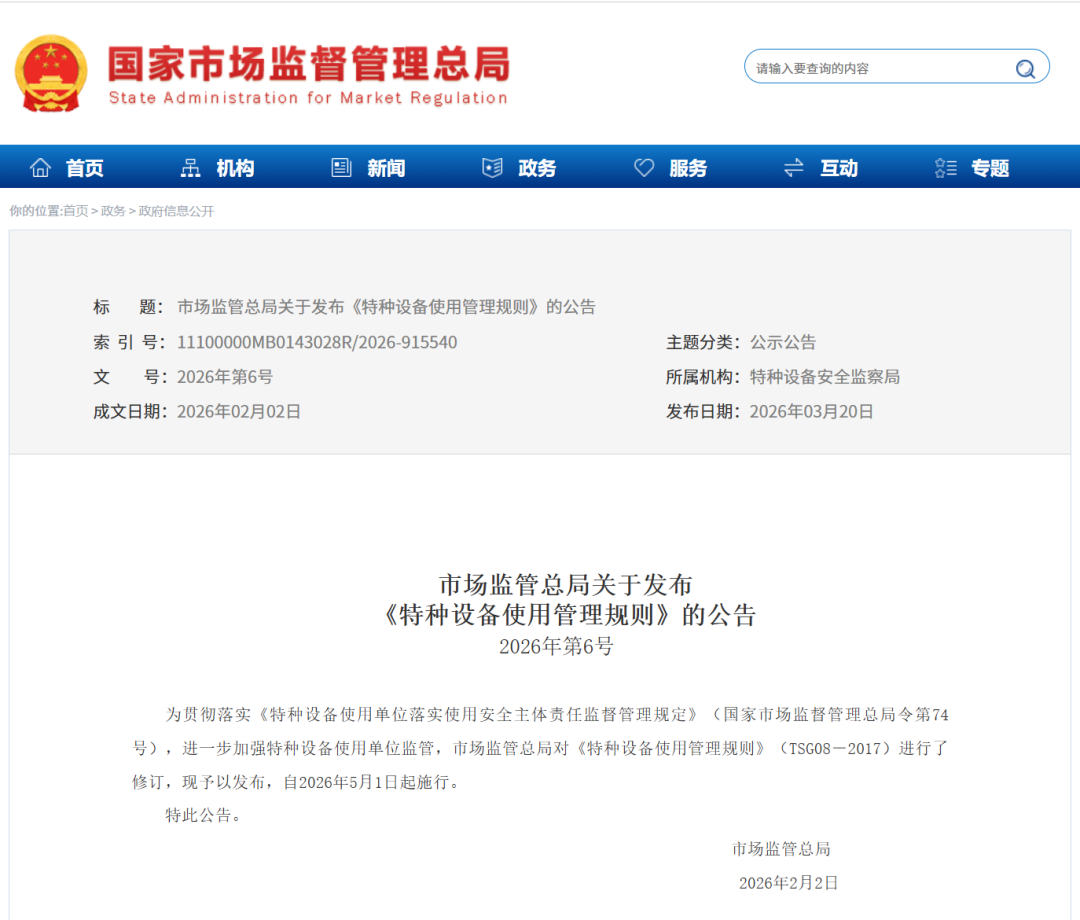Click the centered subtitle 2026年第6号

click(x=557, y=646)
